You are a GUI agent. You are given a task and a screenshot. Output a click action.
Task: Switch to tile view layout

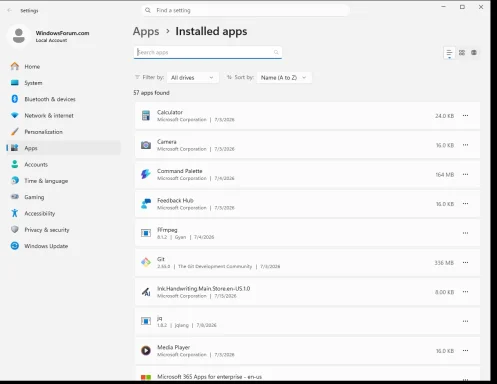474,53
